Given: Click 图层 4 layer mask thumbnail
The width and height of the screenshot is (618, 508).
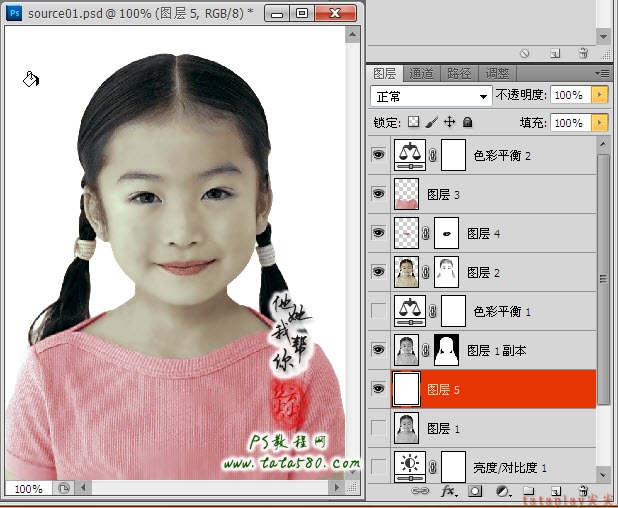Looking at the screenshot, I should click(x=446, y=233).
